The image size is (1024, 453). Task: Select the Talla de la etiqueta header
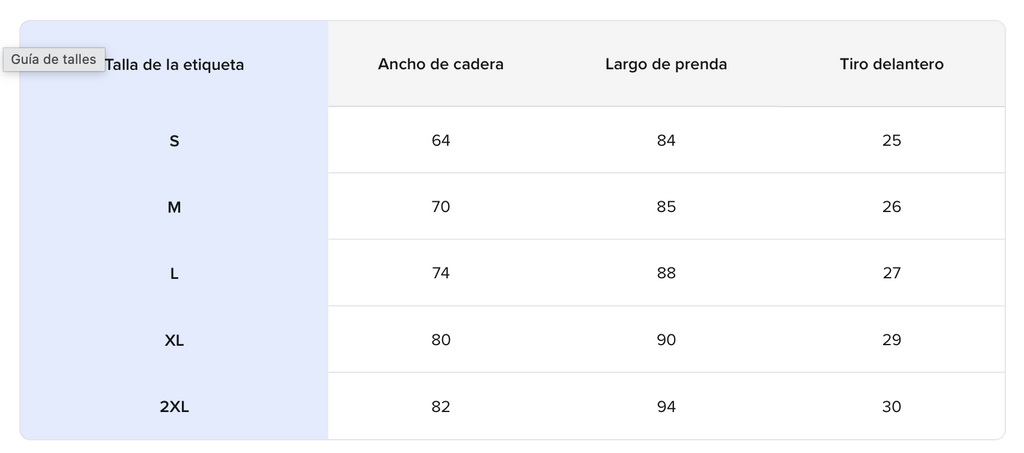coord(174,65)
